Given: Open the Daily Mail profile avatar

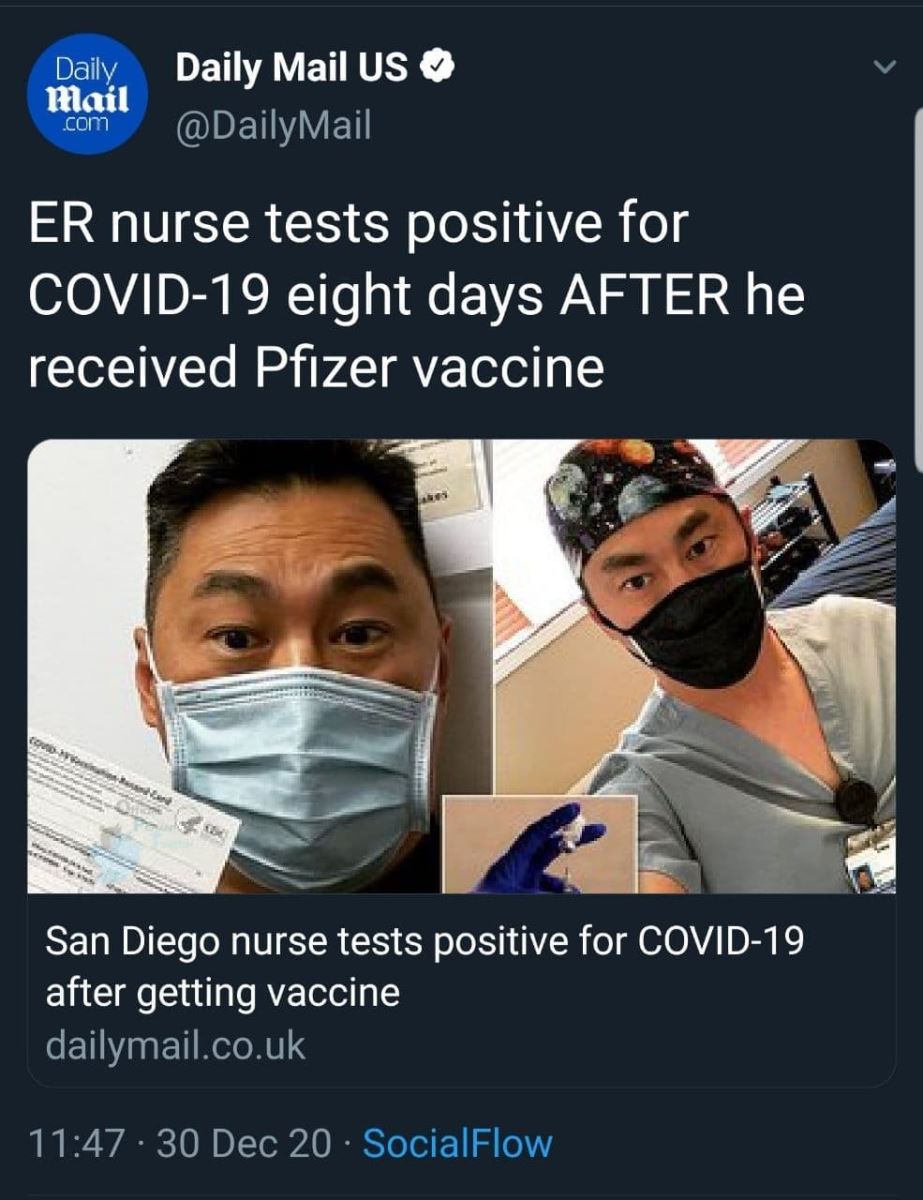Looking at the screenshot, I should coord(89,93).
